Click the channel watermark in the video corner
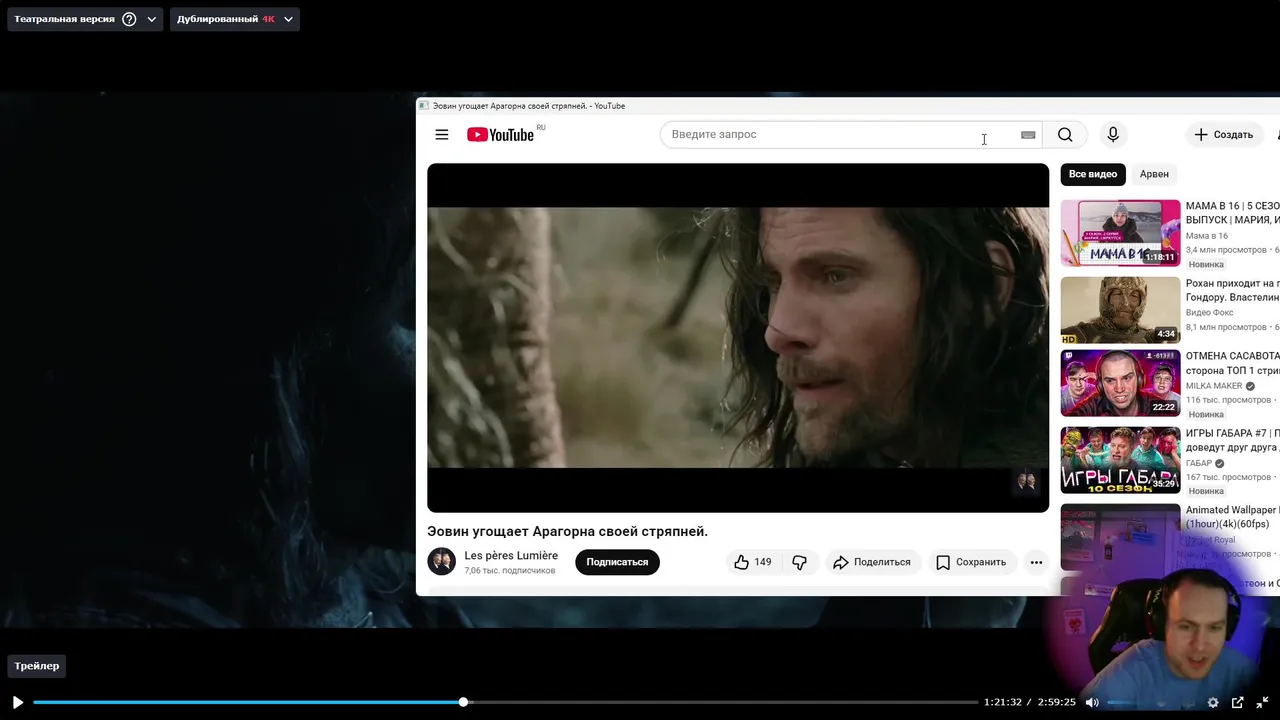The image size is (1280, 720). pyautogui.click(x=1026, y=481)
